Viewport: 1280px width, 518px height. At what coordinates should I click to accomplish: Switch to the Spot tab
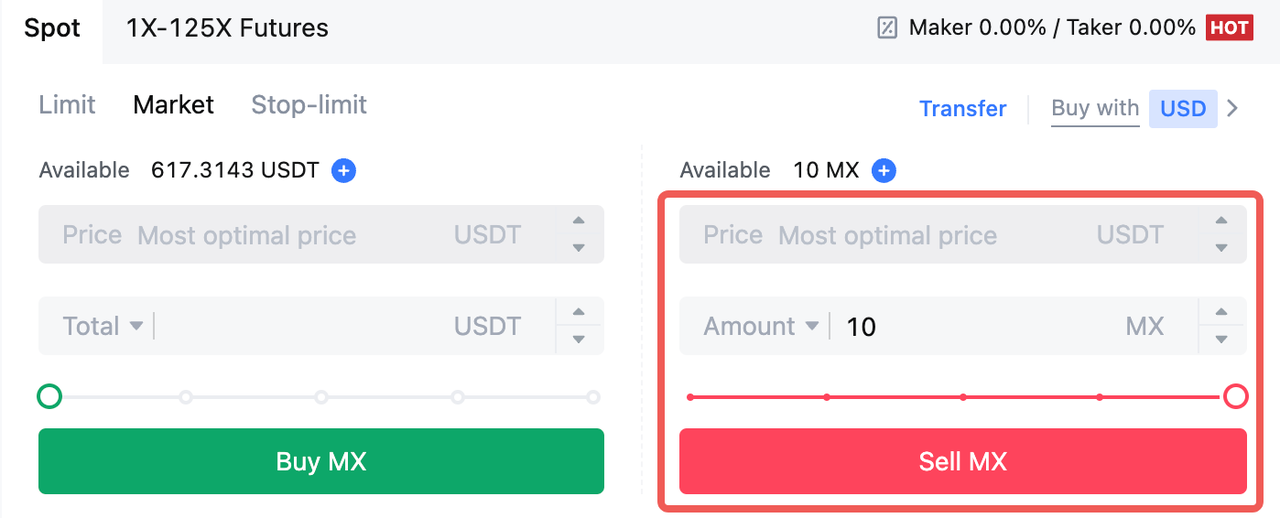click(x=52, y=28)
